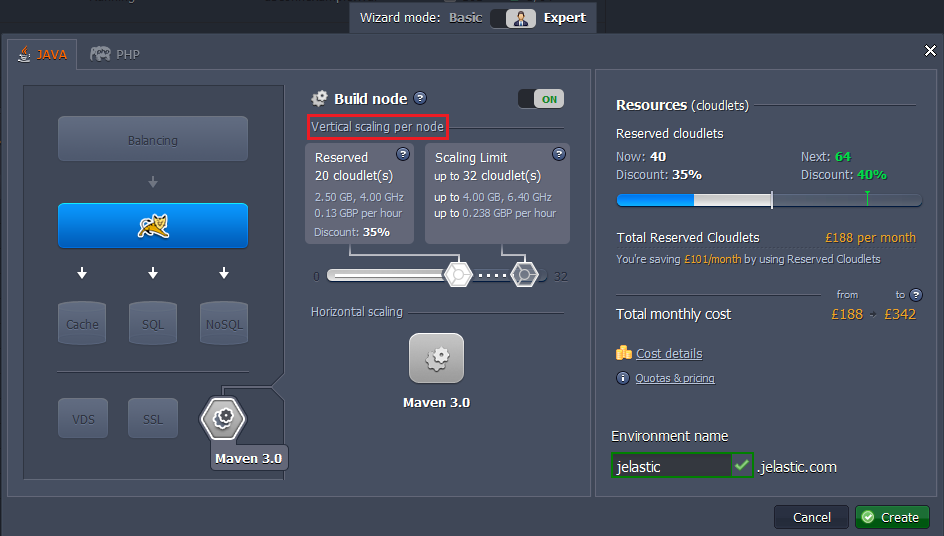Screen dimensions: 944x536
Task: Open the Quotas & pricing link
Action: (x=675, y=378)
